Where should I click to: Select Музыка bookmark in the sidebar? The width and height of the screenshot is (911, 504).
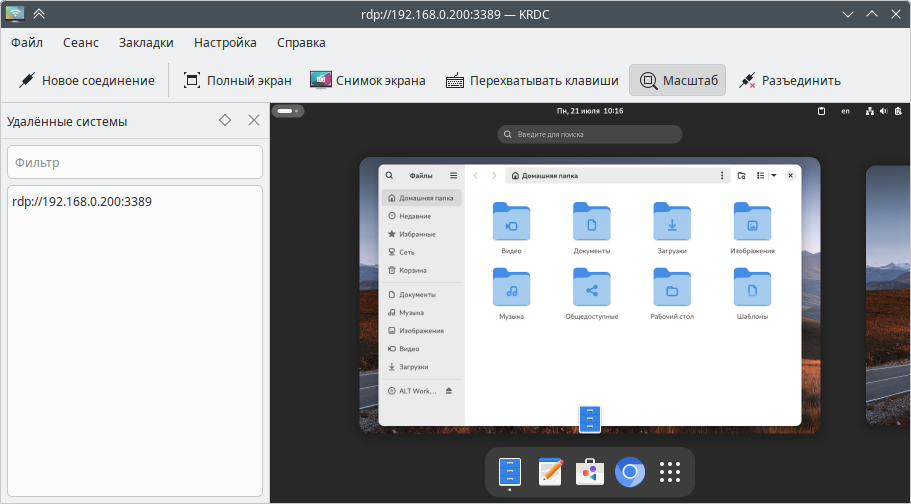point(422,312)
